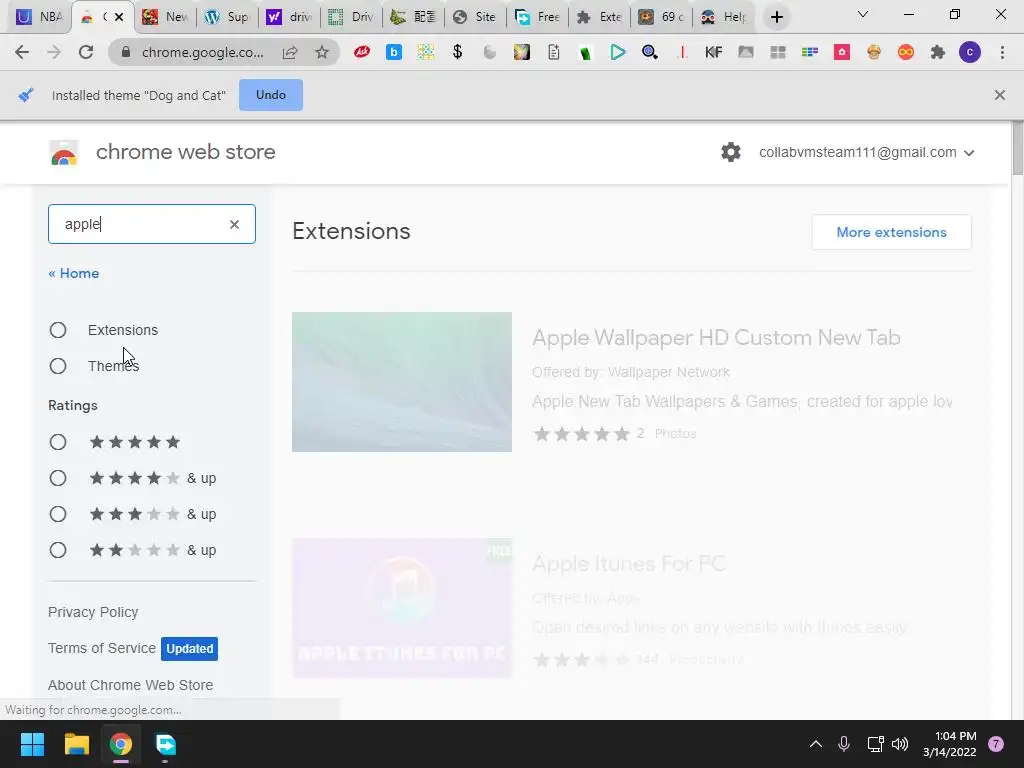
Task: Click the pink home extension icon
Action: click(842, 52)
